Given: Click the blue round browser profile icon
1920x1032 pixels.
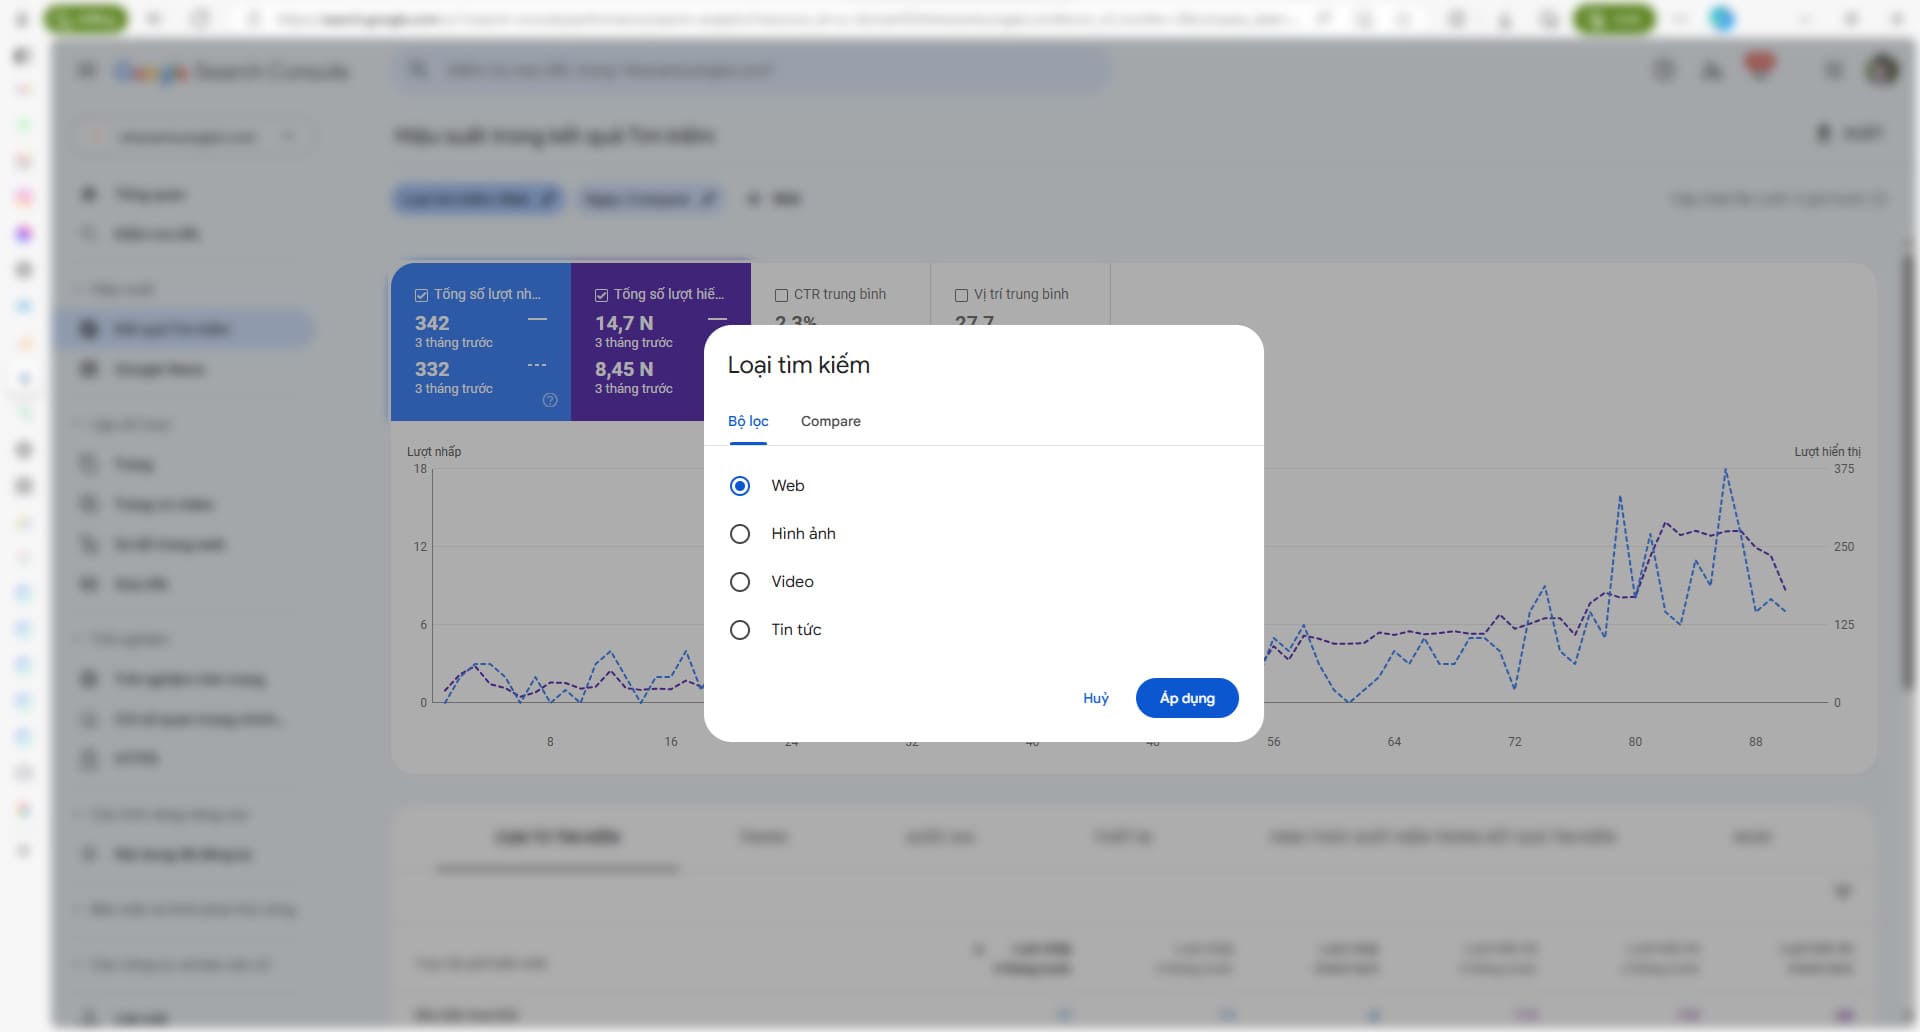Looking at the screenshot, I should coord(1722,18).
